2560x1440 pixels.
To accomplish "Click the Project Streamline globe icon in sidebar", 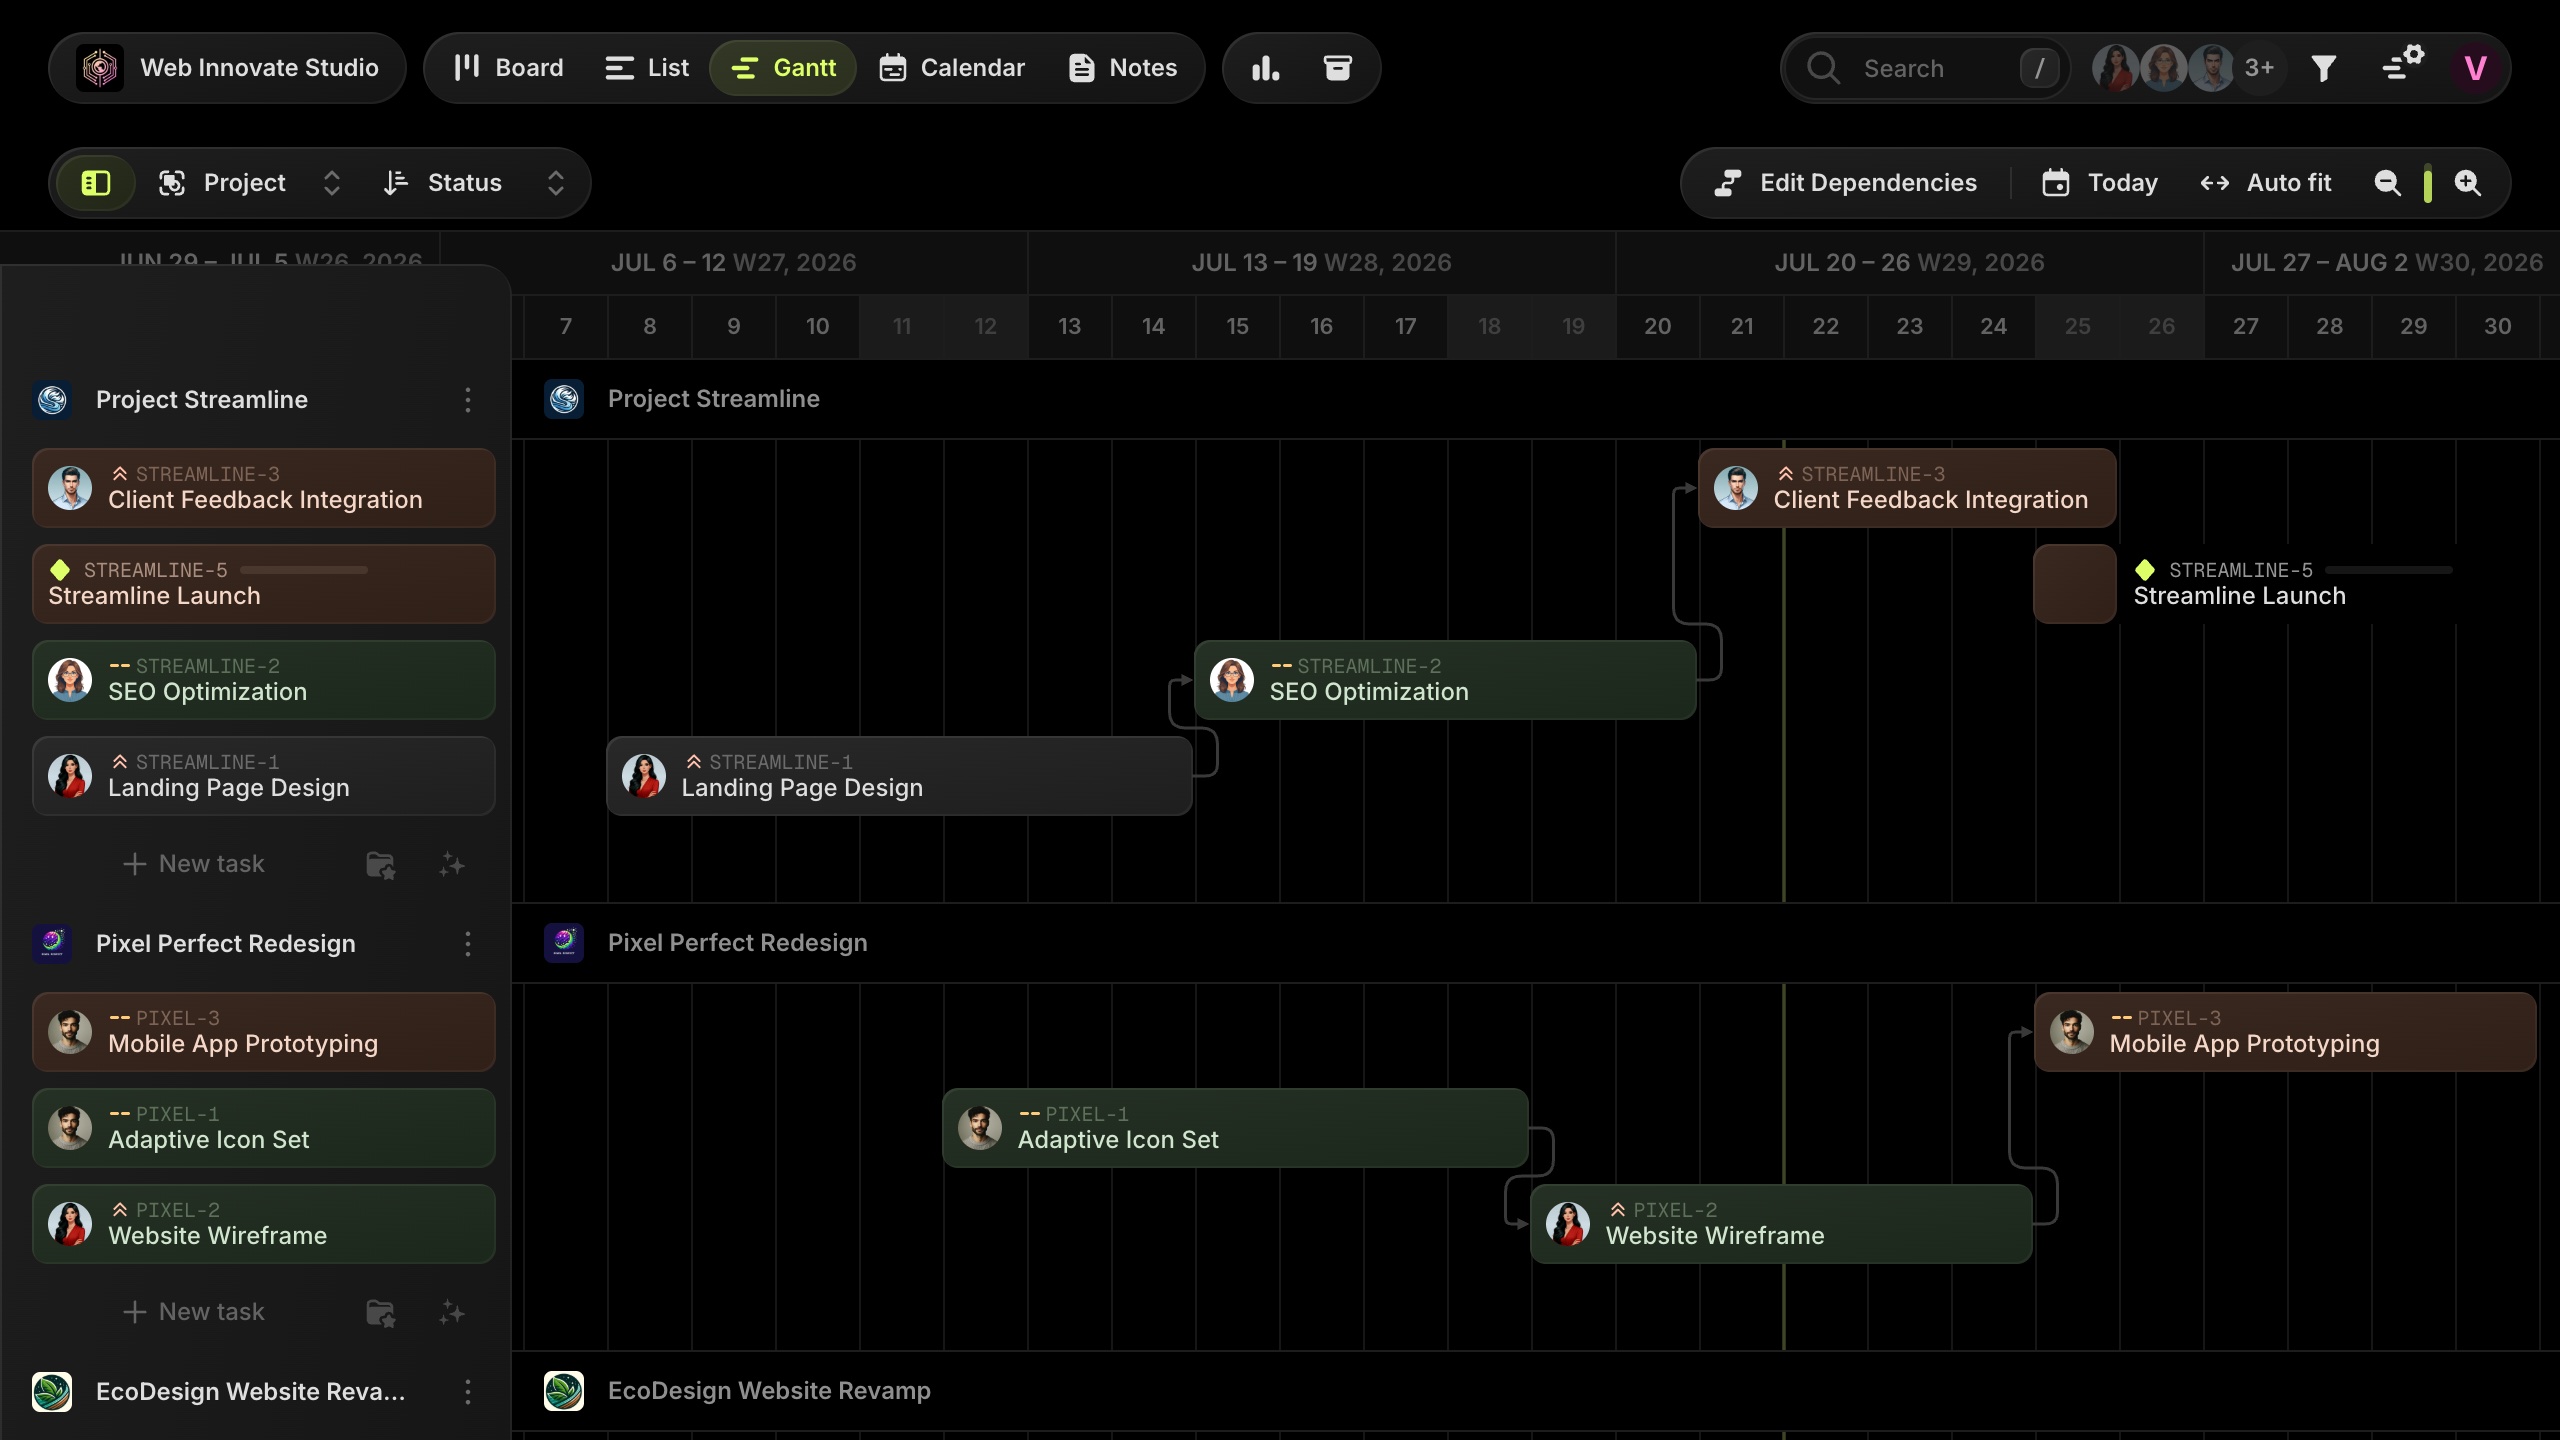I will (x=52, y=400).
